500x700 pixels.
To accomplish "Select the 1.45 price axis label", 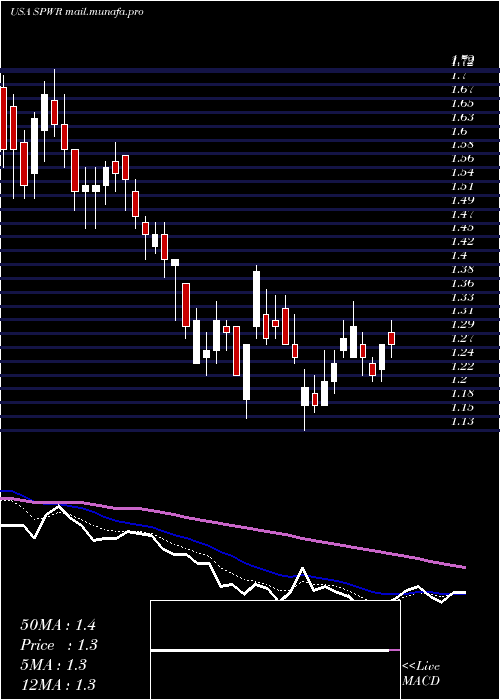I will pos(462,228).
